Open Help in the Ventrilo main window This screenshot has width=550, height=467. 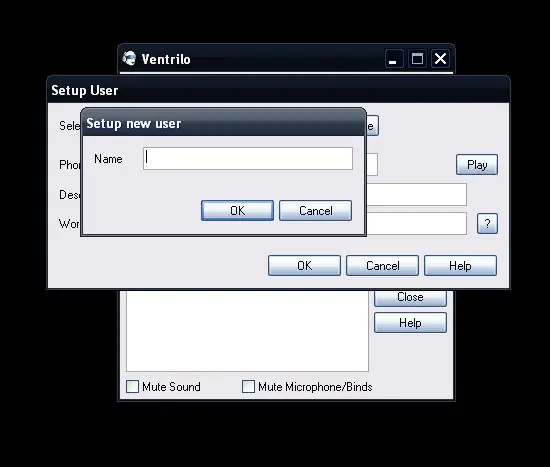pyautogui.click(x=410, y=322)
